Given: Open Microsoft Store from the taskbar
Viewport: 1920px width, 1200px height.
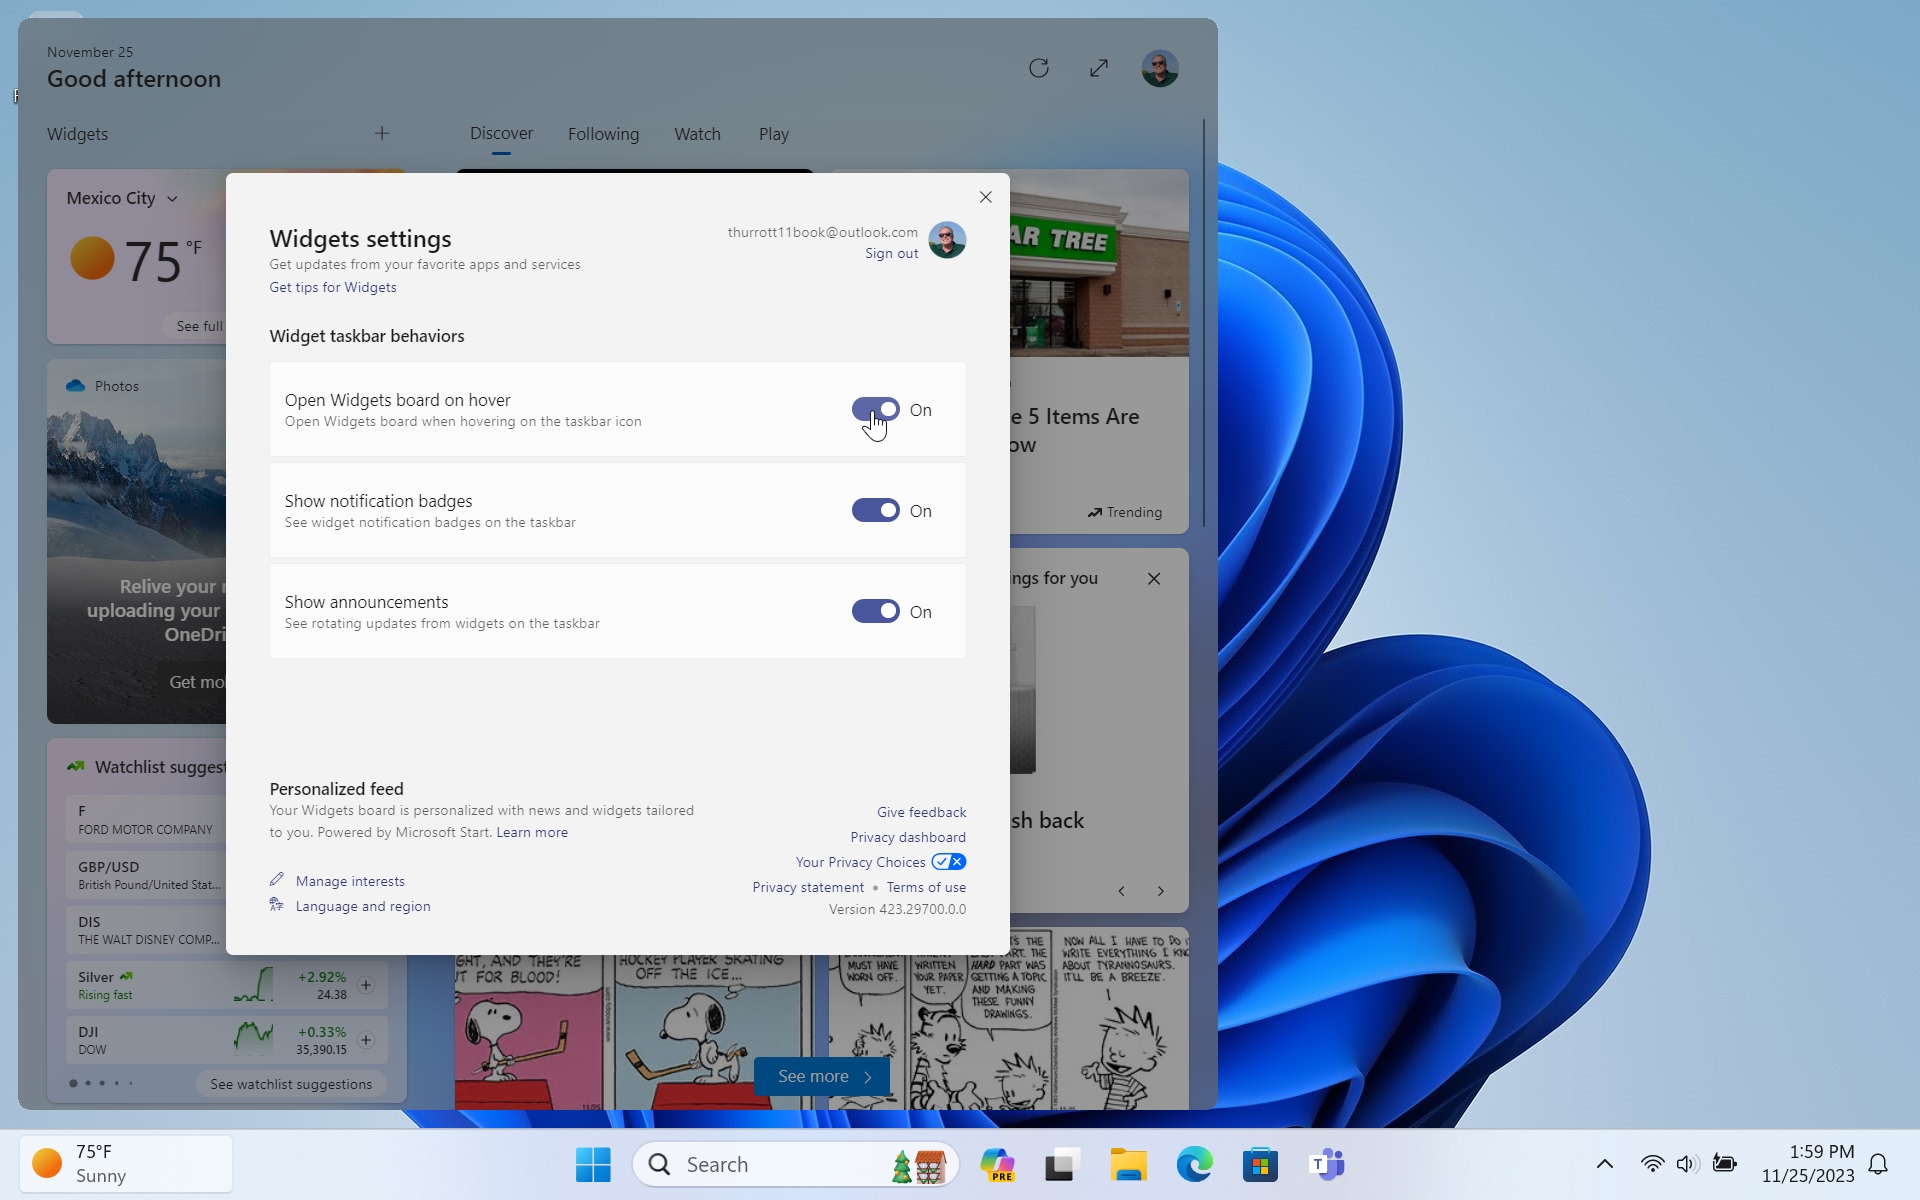Looking at the screenshot, I should (1260, 1164).
